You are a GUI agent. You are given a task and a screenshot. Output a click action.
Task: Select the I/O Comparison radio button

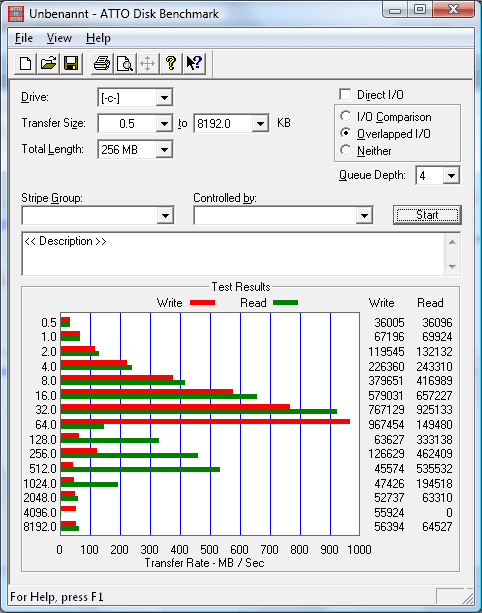point(346,116)
